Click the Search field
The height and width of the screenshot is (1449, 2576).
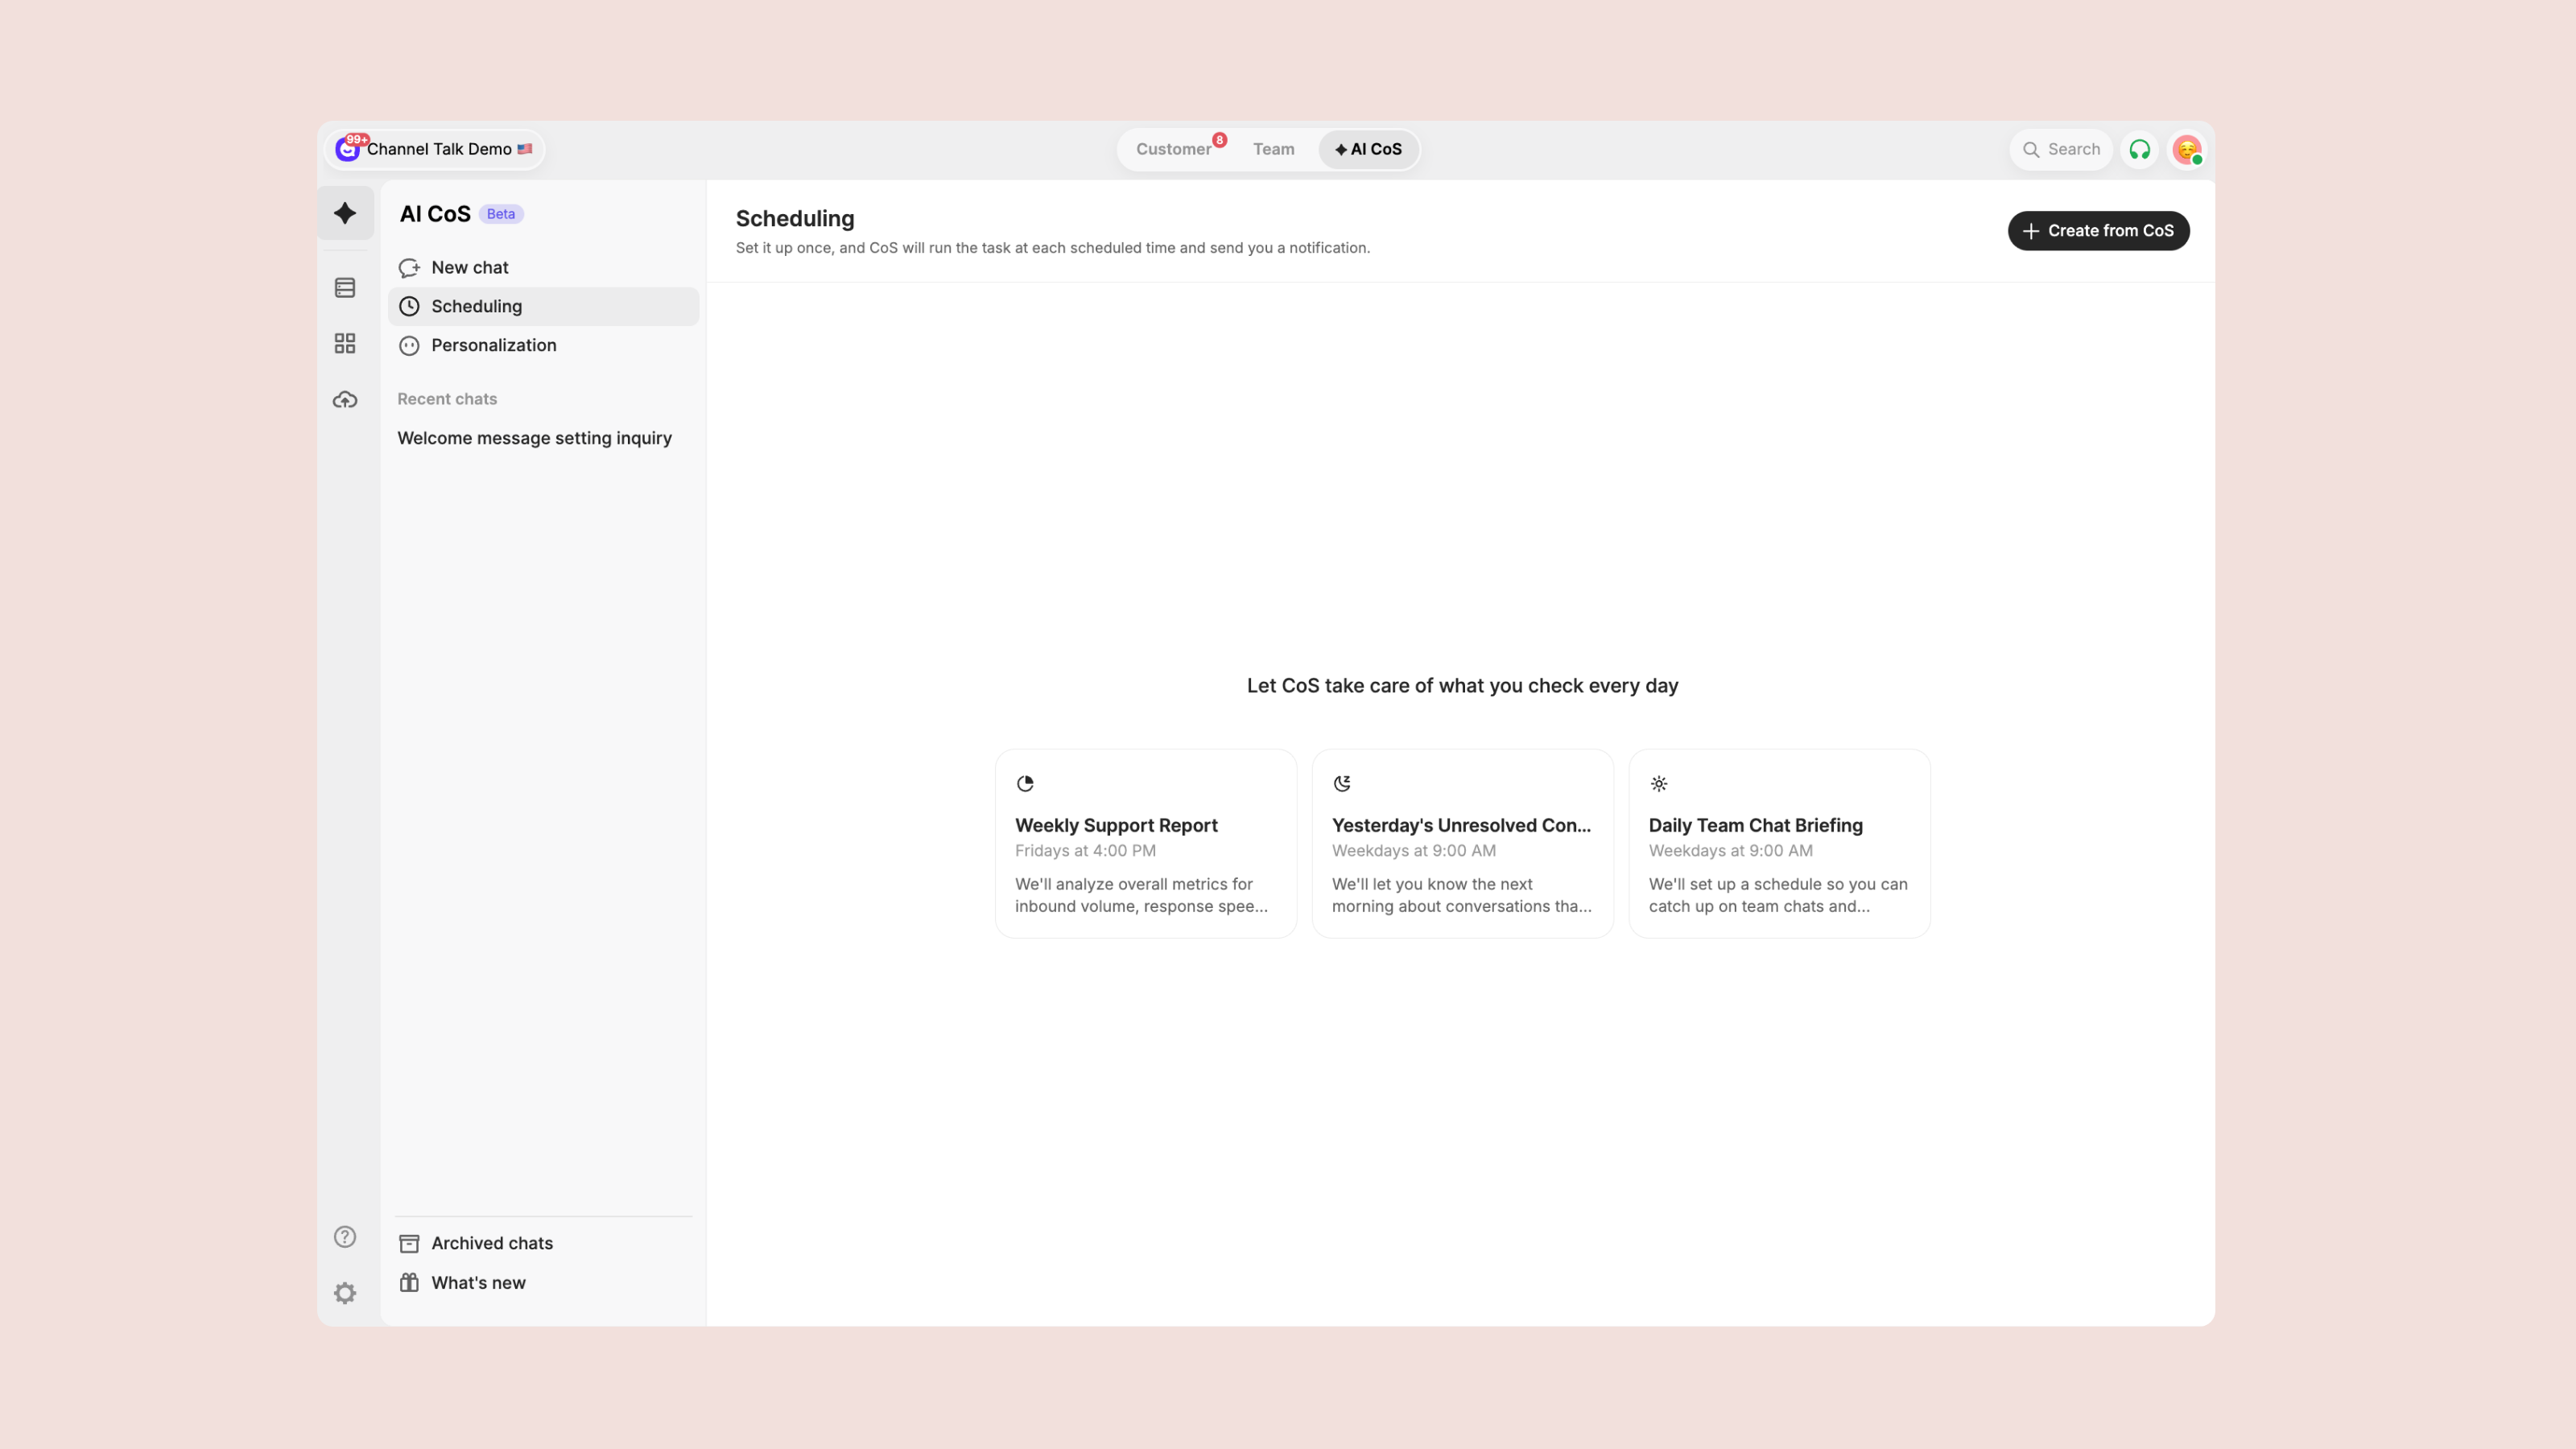click(2060, 150)
